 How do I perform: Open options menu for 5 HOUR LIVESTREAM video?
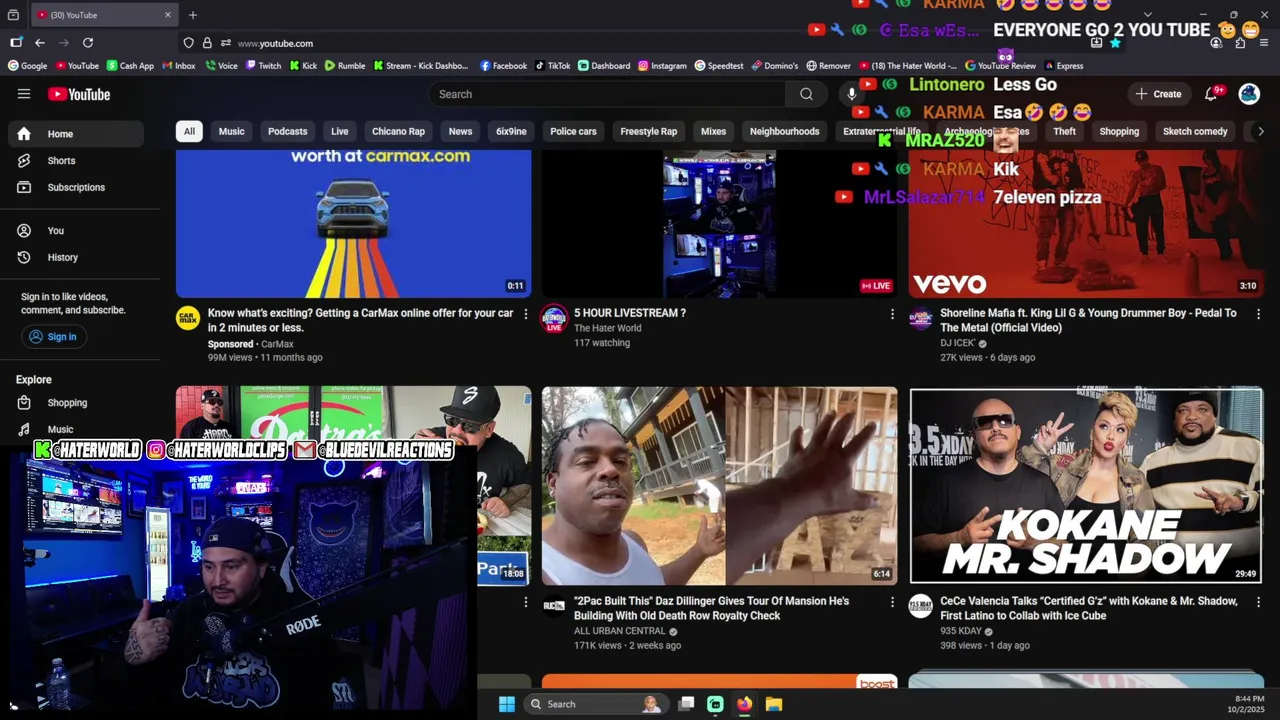pyautogui.click(x=892, y=314)
